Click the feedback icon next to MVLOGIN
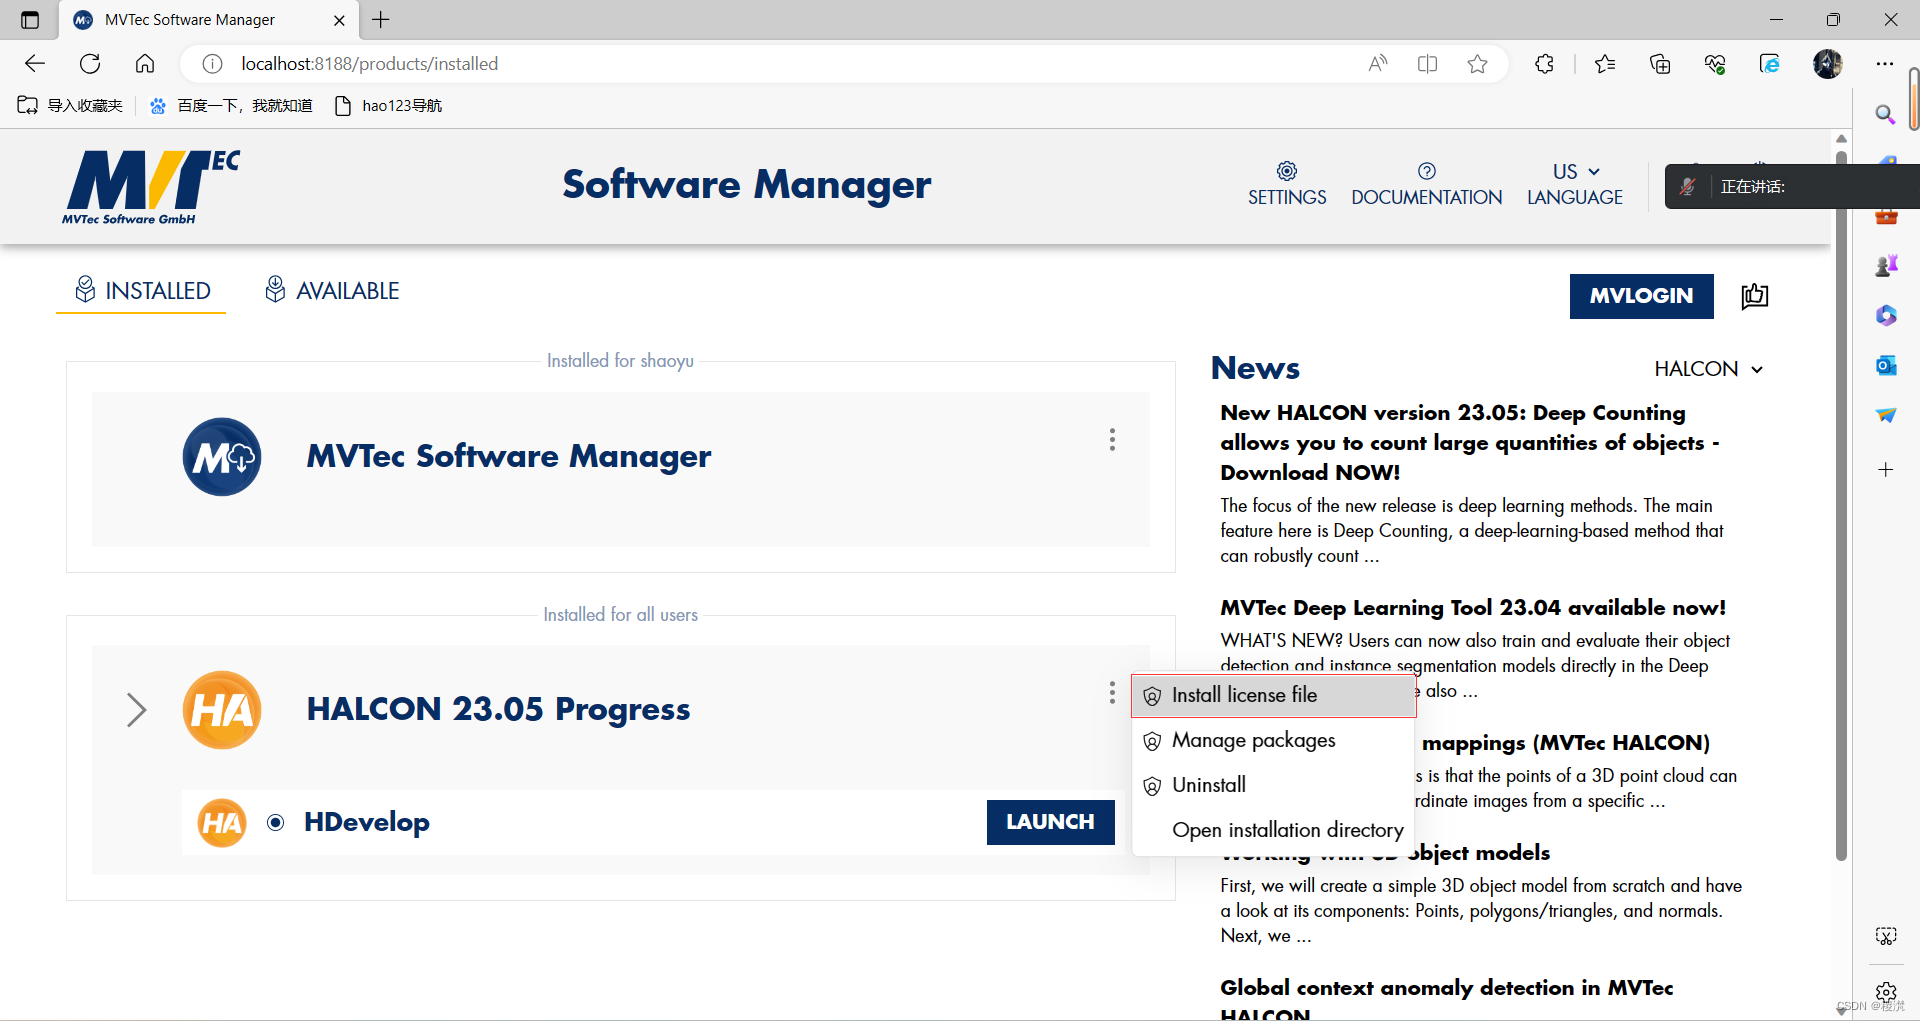This screenshot has height=1021, width=1920. click(x=1755, y=296)
